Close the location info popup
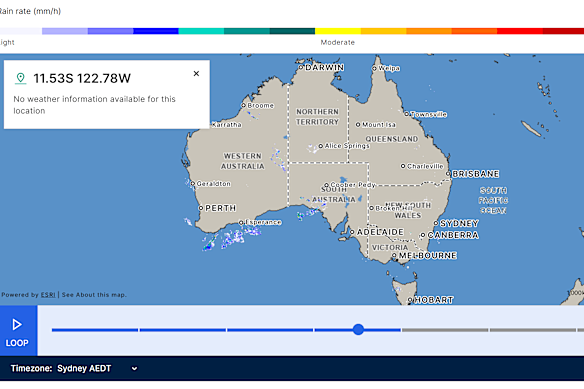The image size is (584, 389). click(196, 74)
